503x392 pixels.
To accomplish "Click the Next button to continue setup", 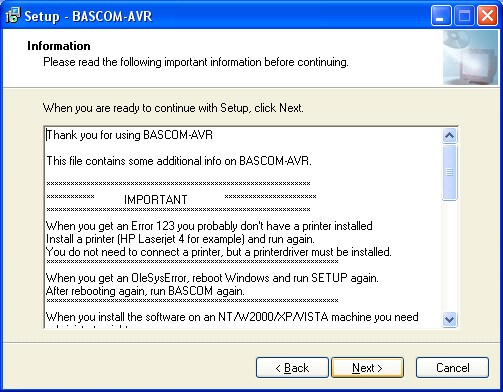I will point(367,368).
